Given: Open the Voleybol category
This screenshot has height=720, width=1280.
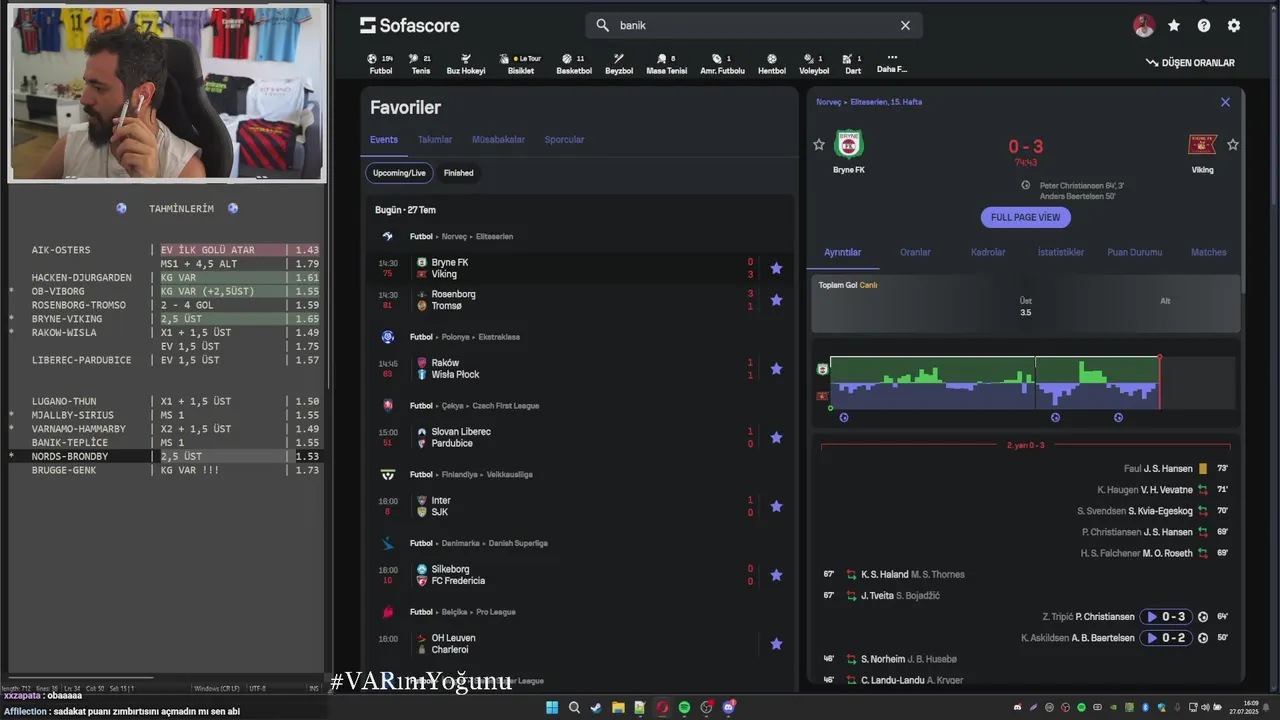Looking at the screenshot, I should pos(814,64).
